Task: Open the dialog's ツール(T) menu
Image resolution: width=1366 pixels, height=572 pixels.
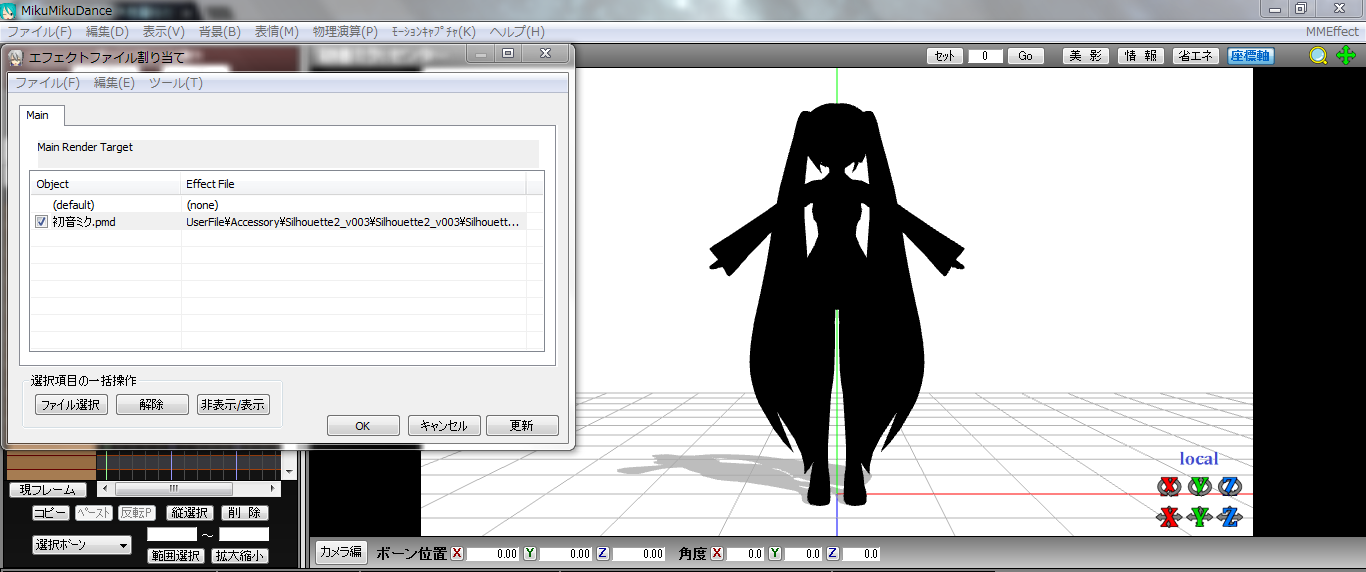Action: (x=176, y=83)
